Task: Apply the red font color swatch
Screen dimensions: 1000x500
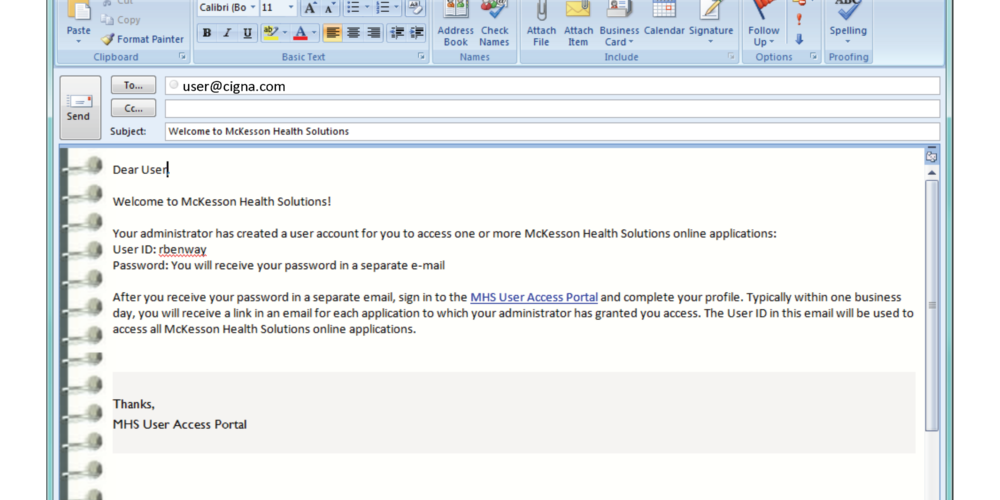Action: [302, 33]
